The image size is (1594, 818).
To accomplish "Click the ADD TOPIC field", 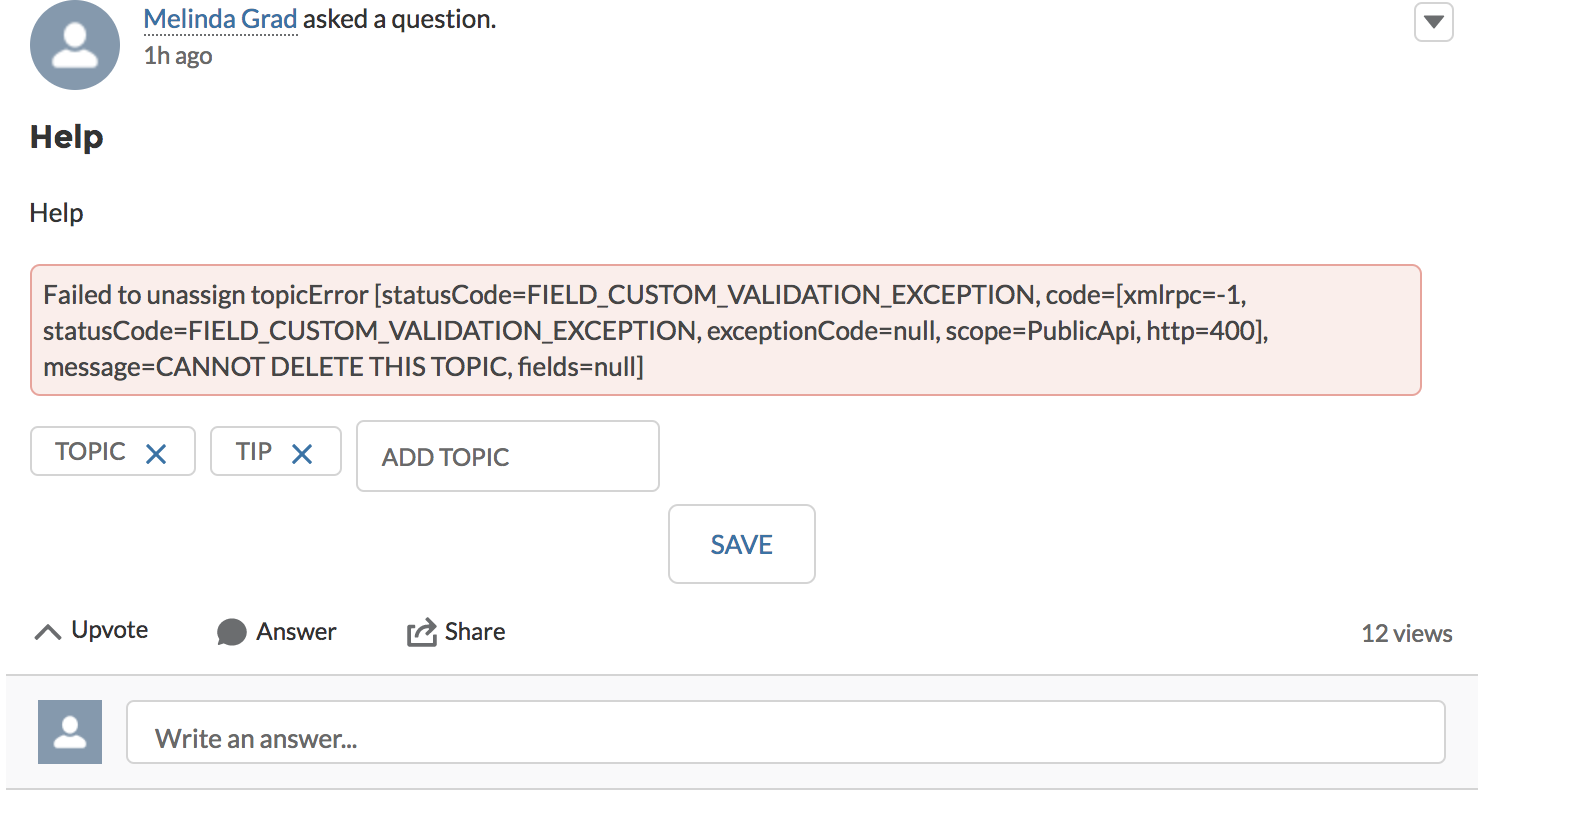I will click(506, 456).
